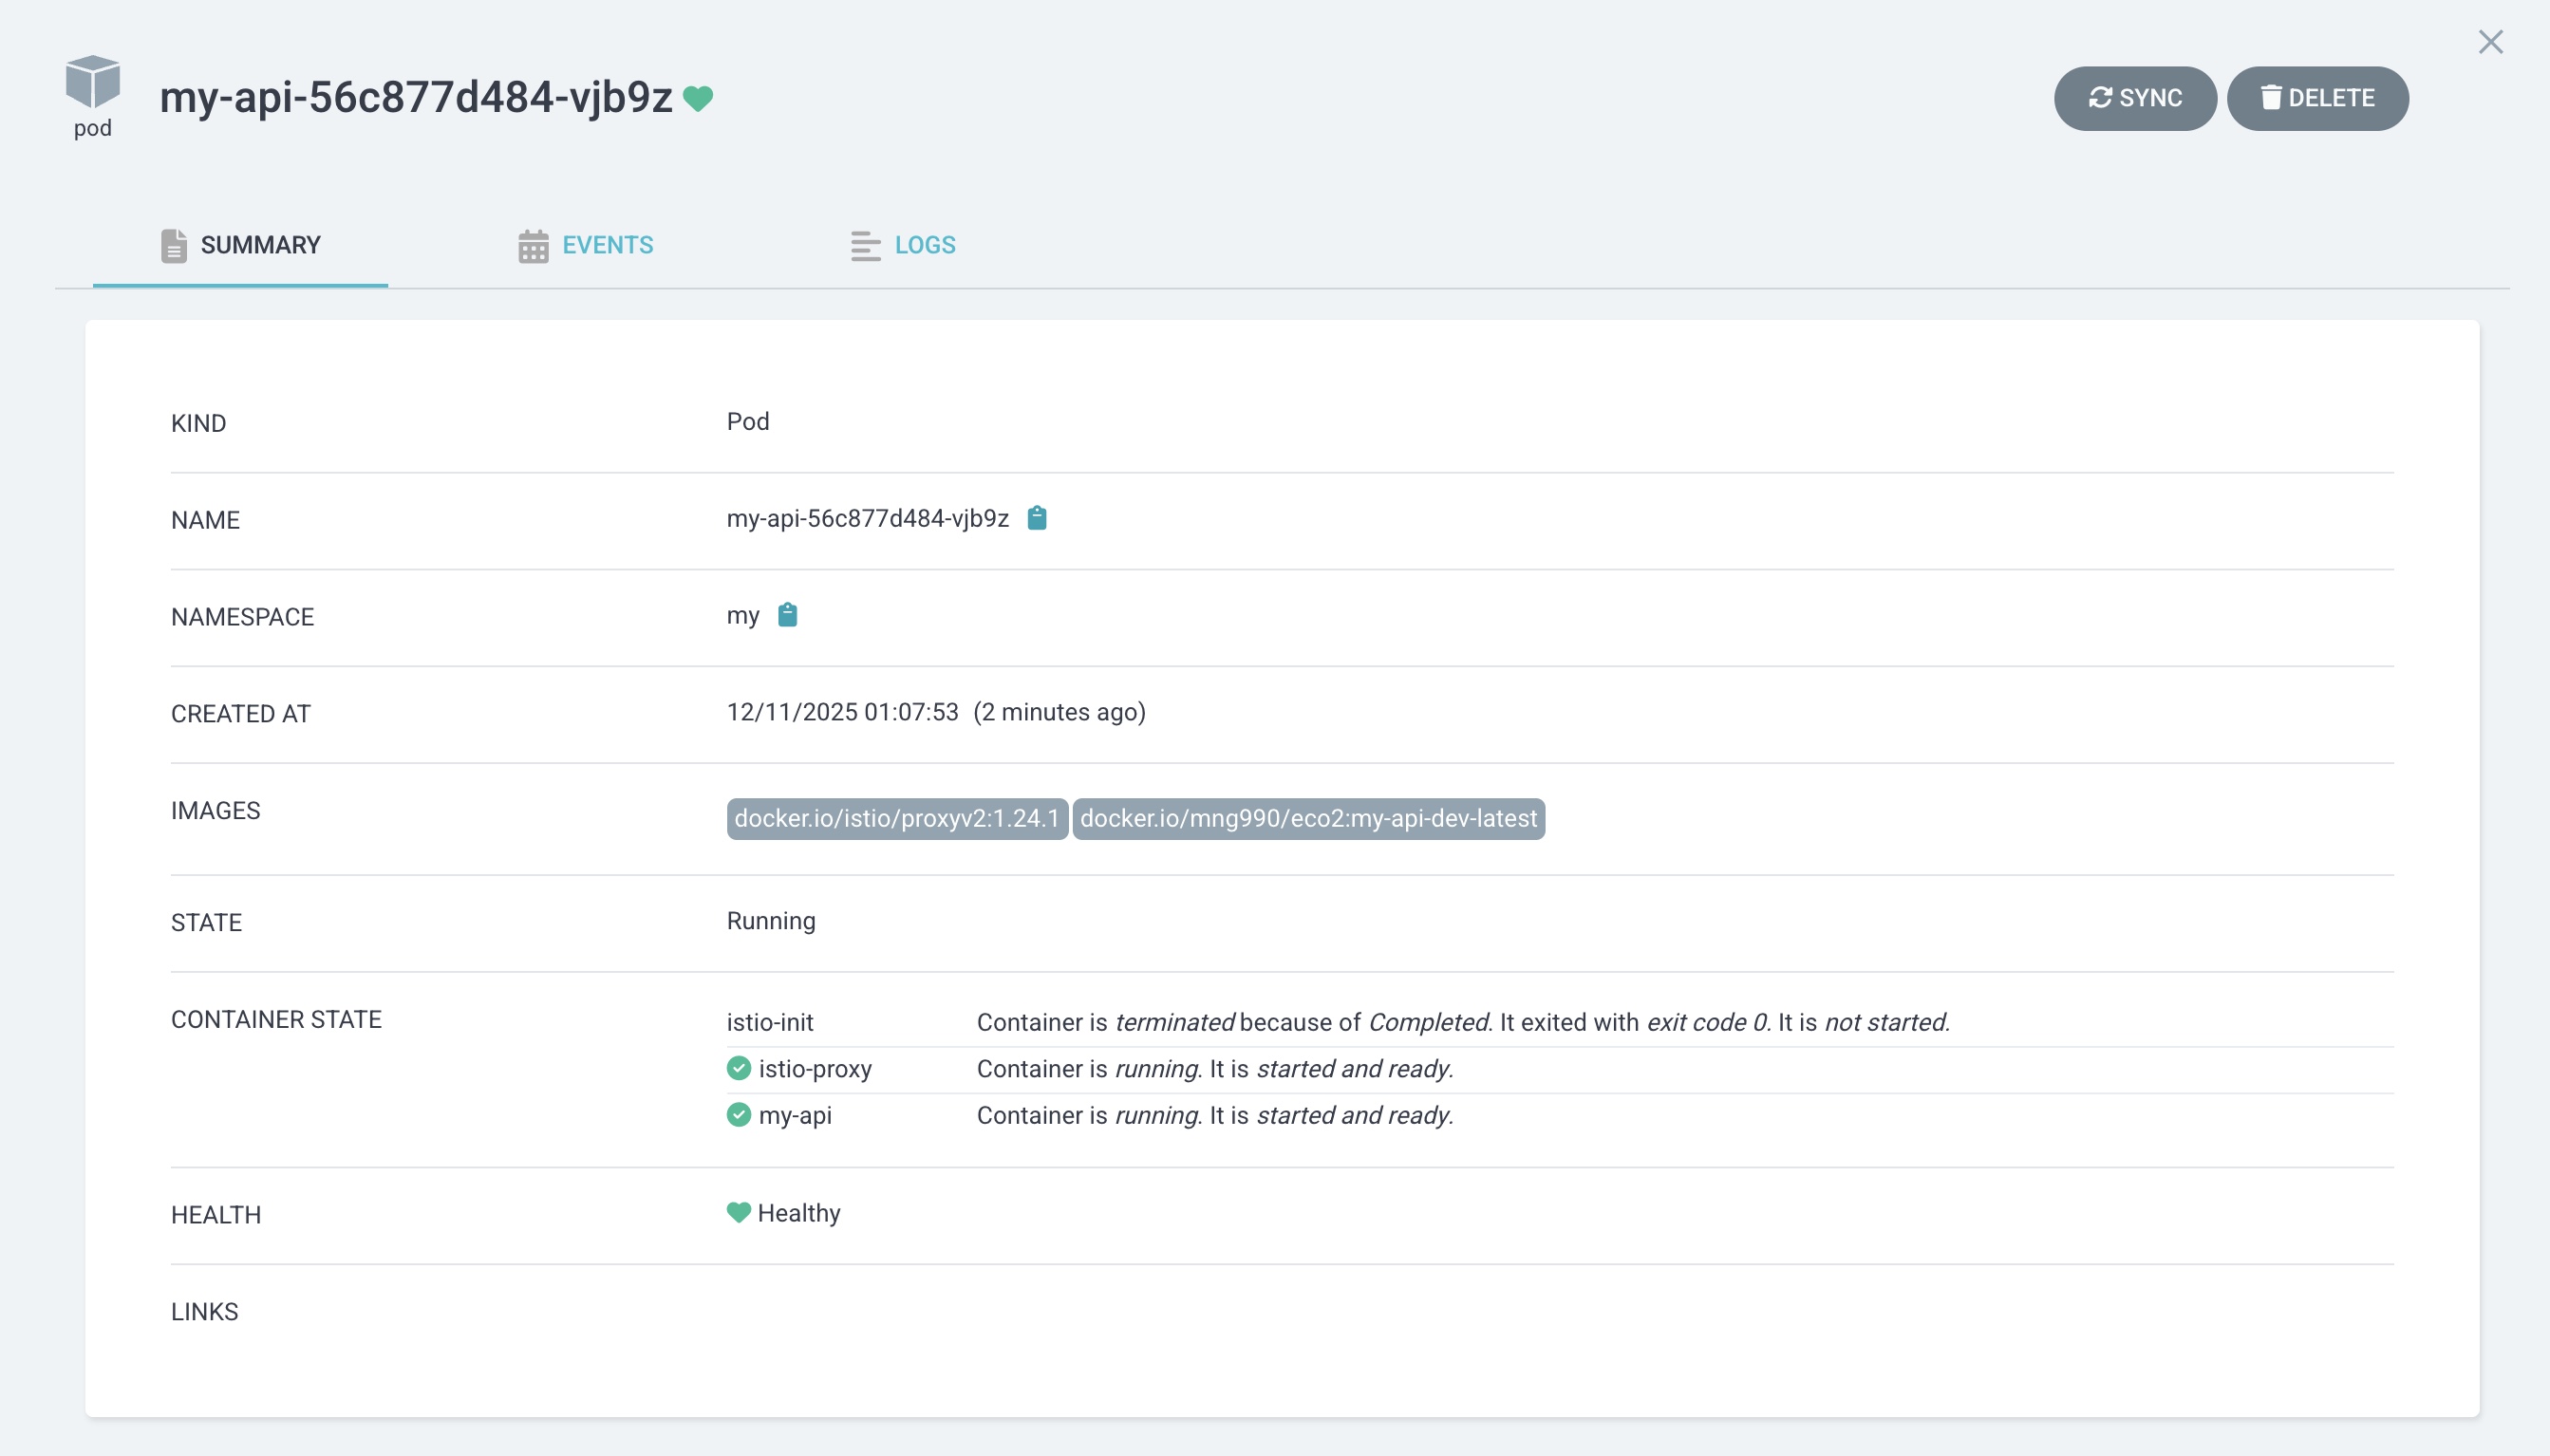2550x1456 pixels.
Task: Click green check icon beside istio-proxy
Action: point(739,1068)
